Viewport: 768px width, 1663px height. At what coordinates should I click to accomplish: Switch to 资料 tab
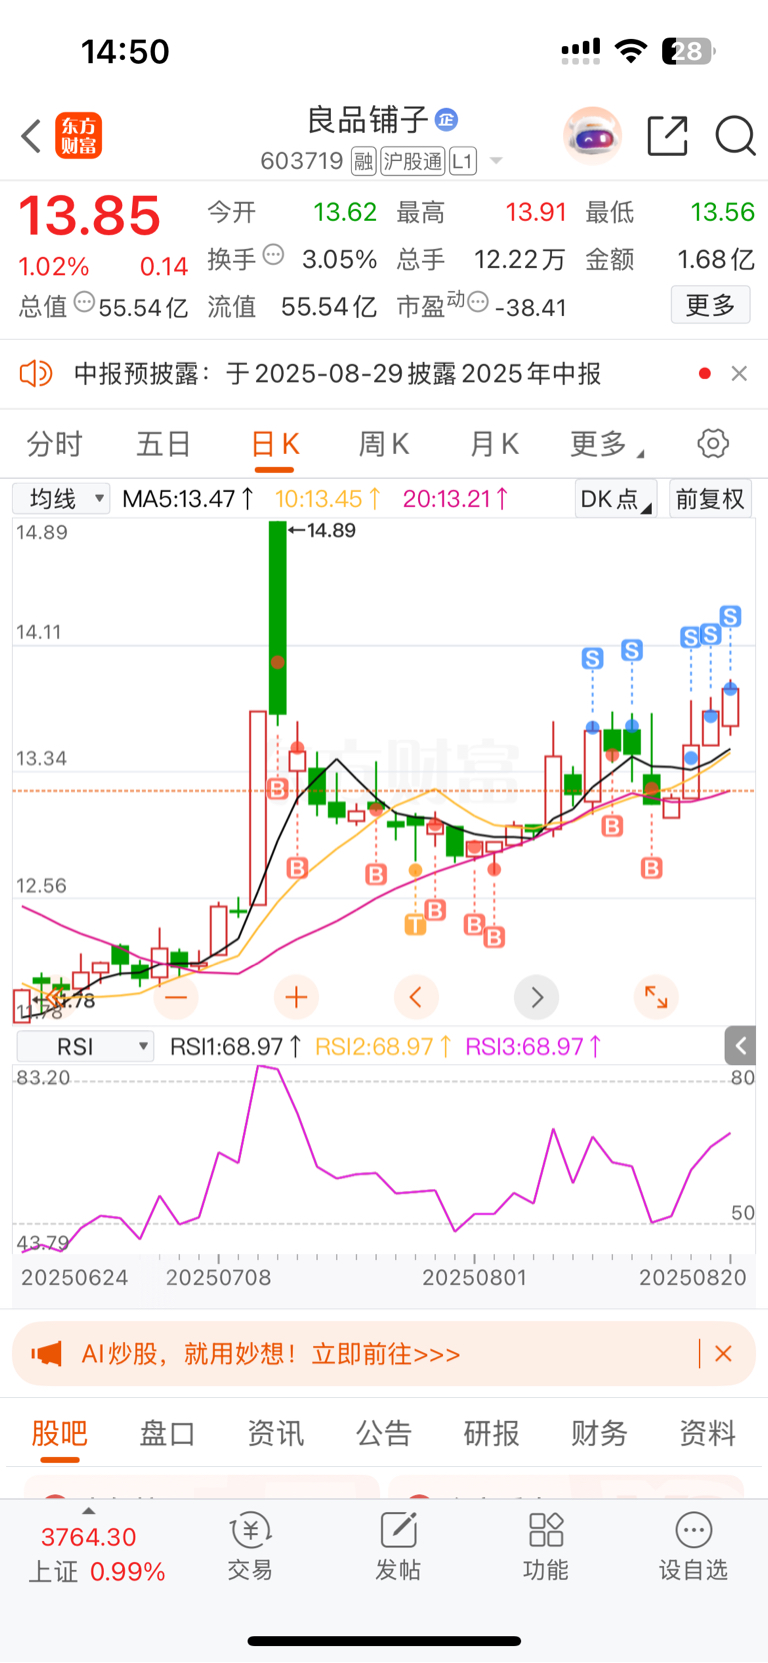[707, 1433]
